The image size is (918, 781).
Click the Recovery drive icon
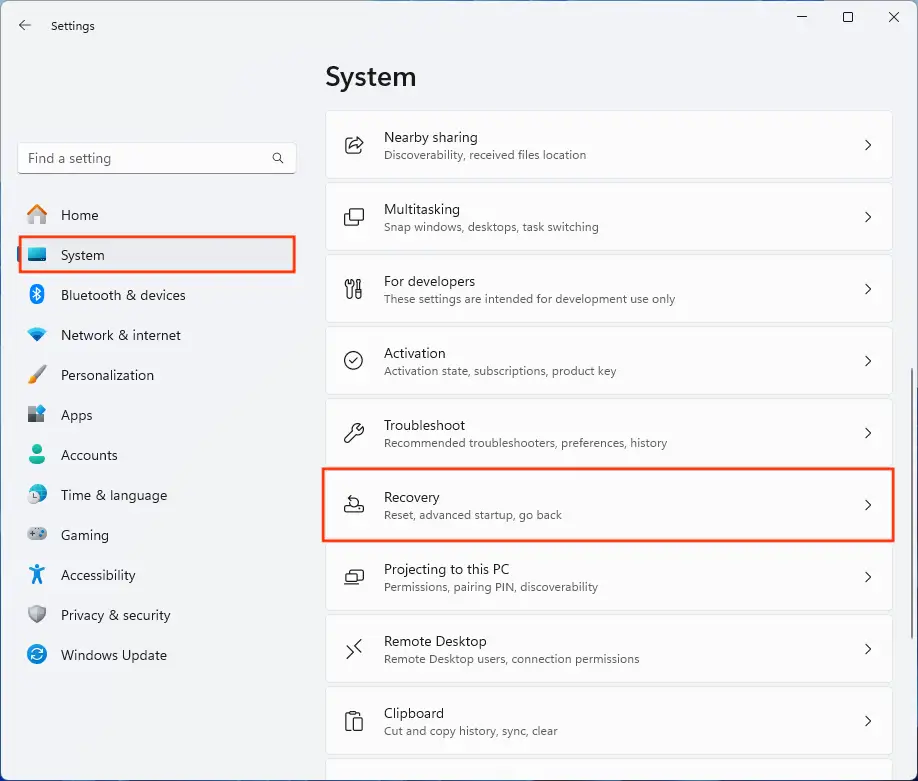354,505
